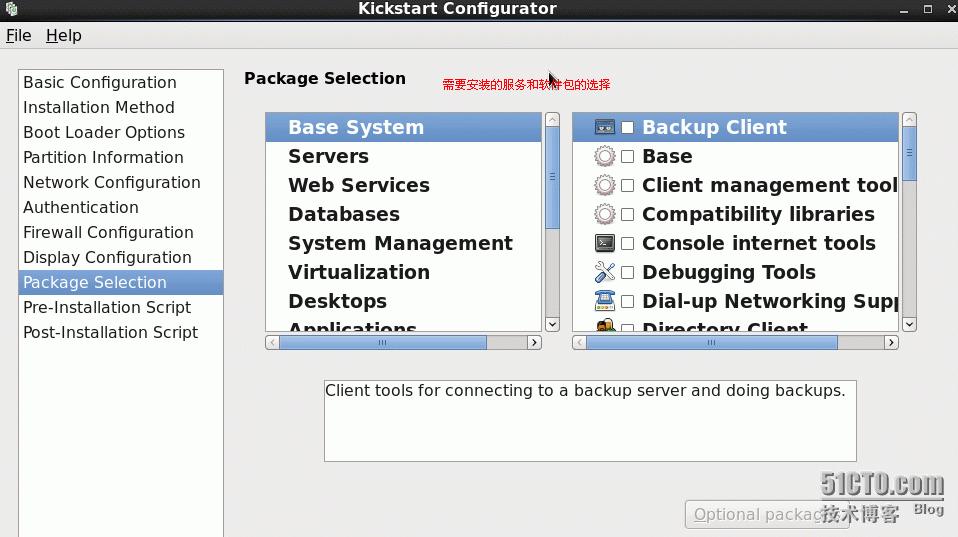
Task: Click left arrow of category list horizontal scrollbar
Action: [x=272, y=343]
